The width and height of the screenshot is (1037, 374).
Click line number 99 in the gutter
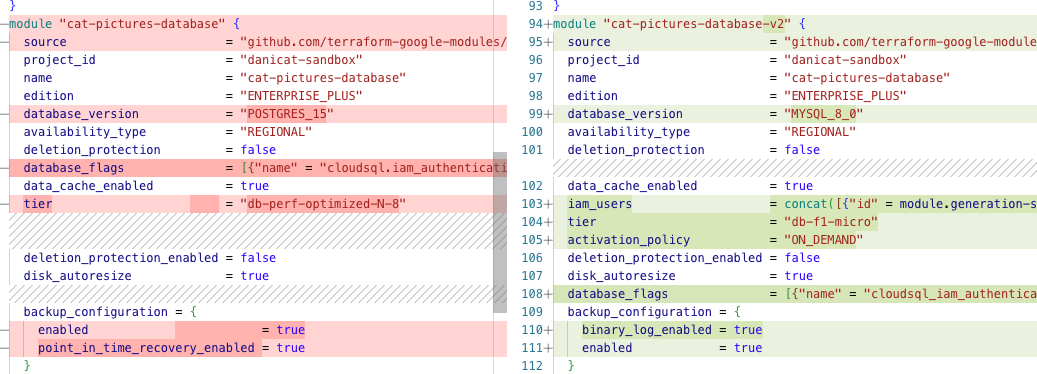click(x=535, y=114)
